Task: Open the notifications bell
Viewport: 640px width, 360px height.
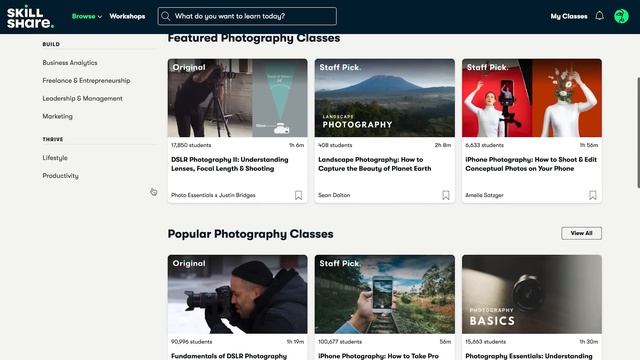Action: point(599,16)
